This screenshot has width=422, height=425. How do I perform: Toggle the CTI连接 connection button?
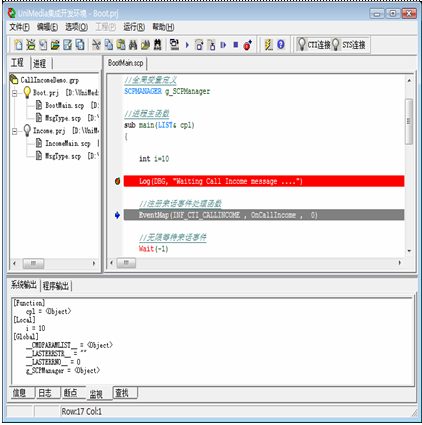314,44
